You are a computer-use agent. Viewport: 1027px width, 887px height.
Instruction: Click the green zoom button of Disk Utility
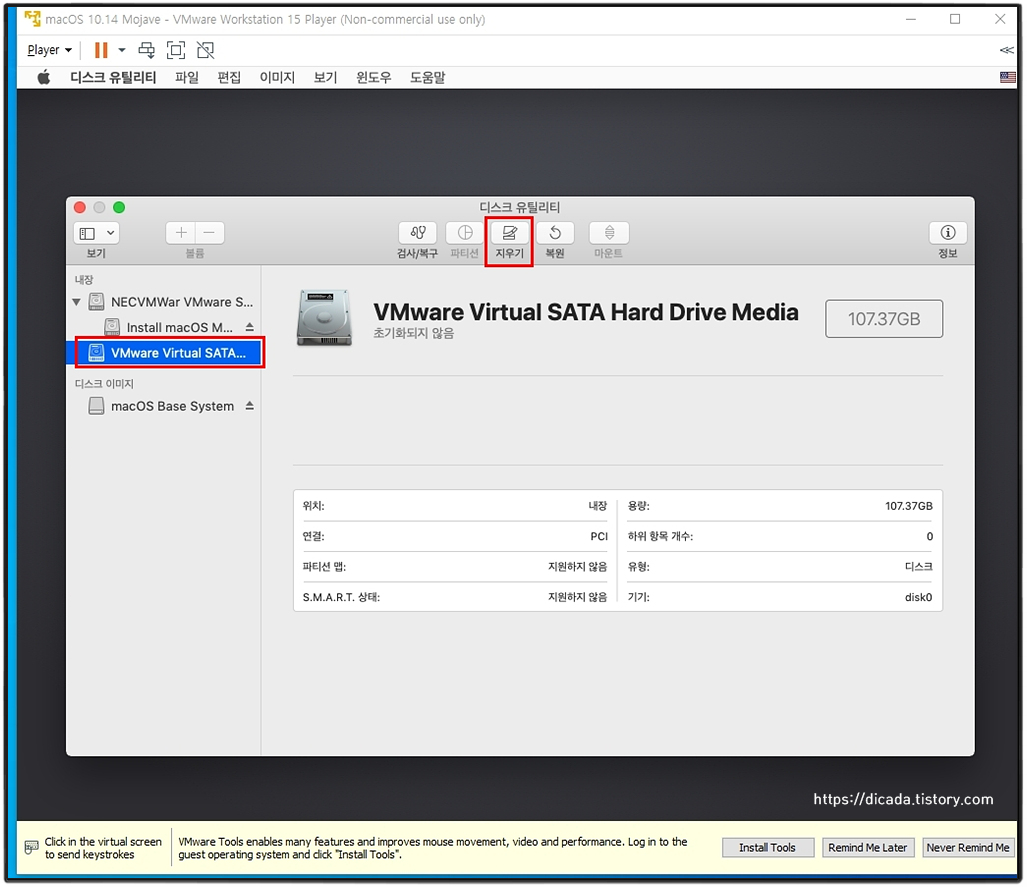[x=119, y=208]
